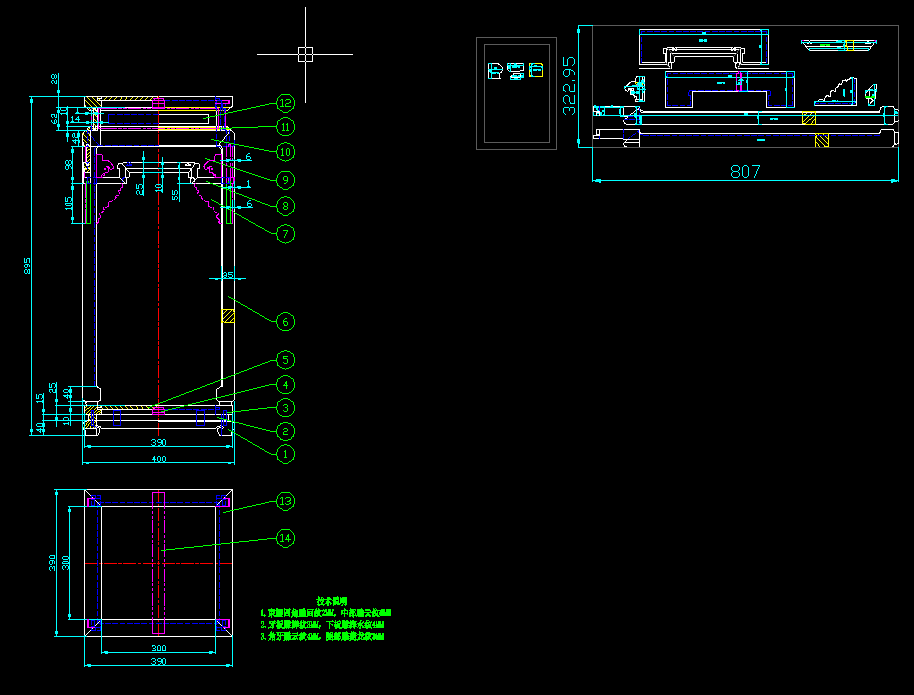Select part balloon number 9
914x695 pixels.
point(285,180)
